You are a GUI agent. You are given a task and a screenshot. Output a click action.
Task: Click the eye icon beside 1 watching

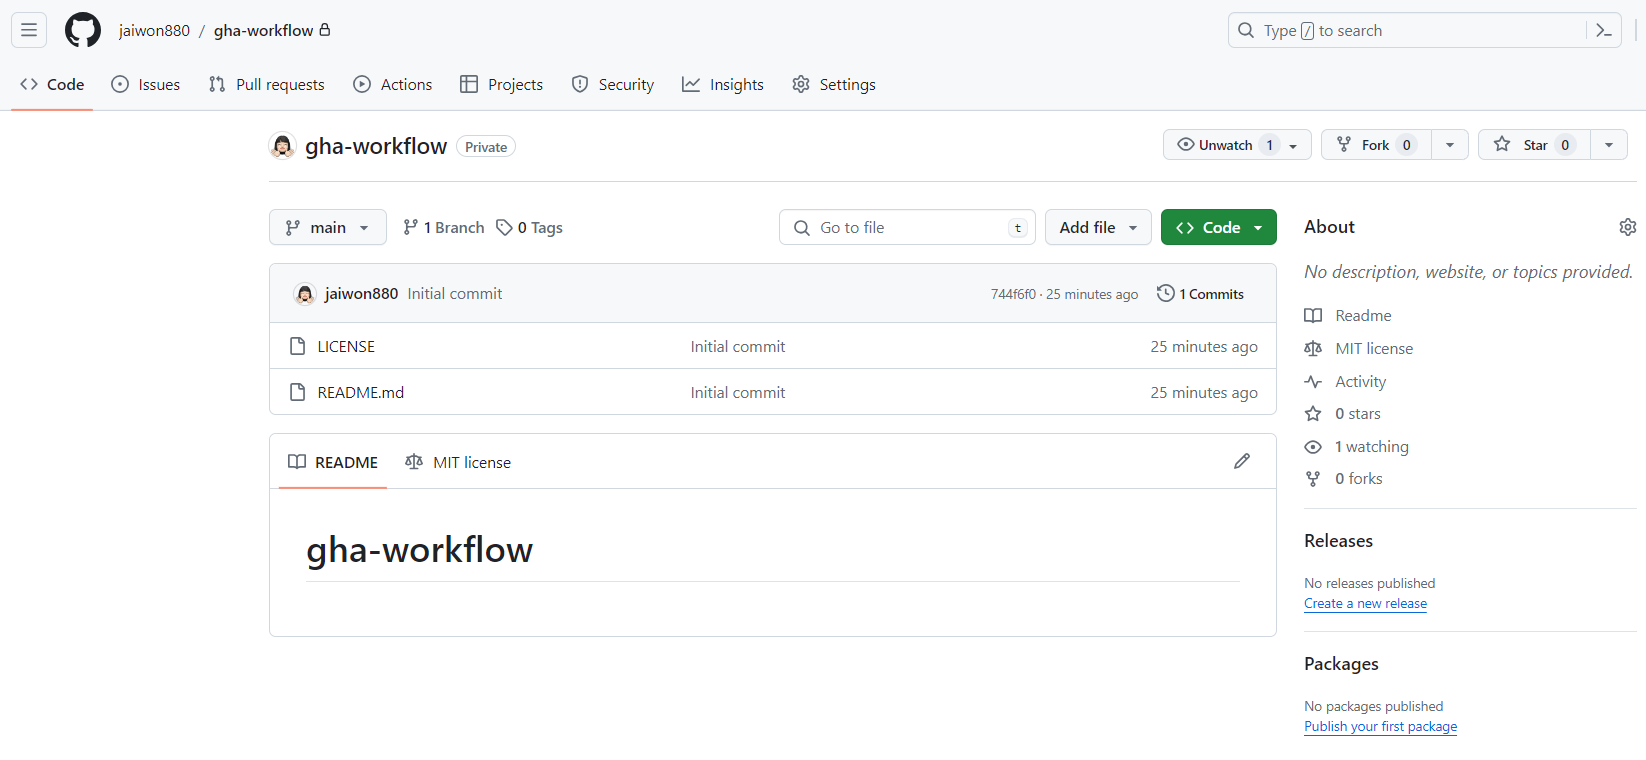click(x=1313, y=446)
